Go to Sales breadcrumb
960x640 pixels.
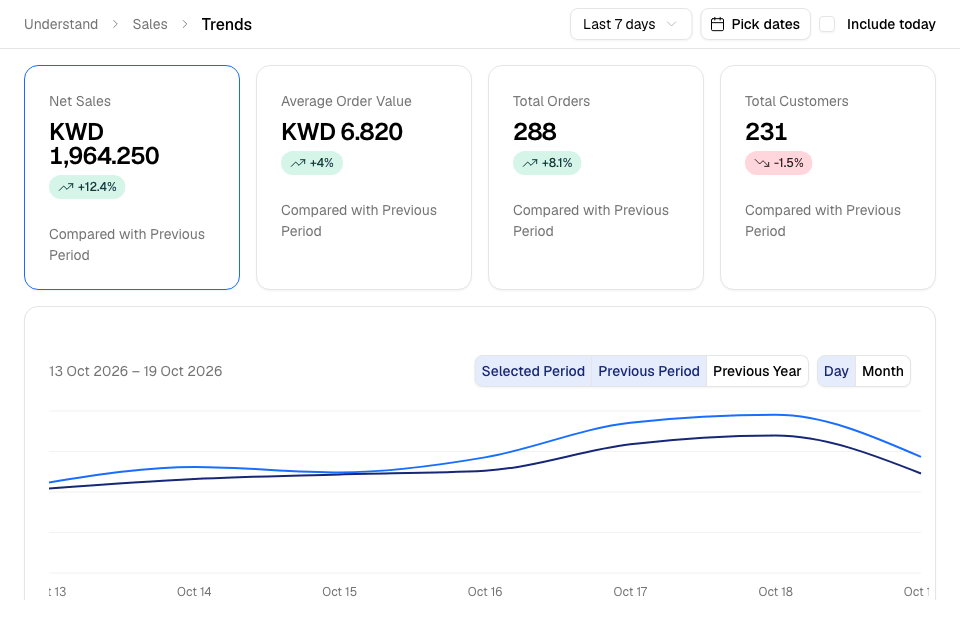click(150, 24)
